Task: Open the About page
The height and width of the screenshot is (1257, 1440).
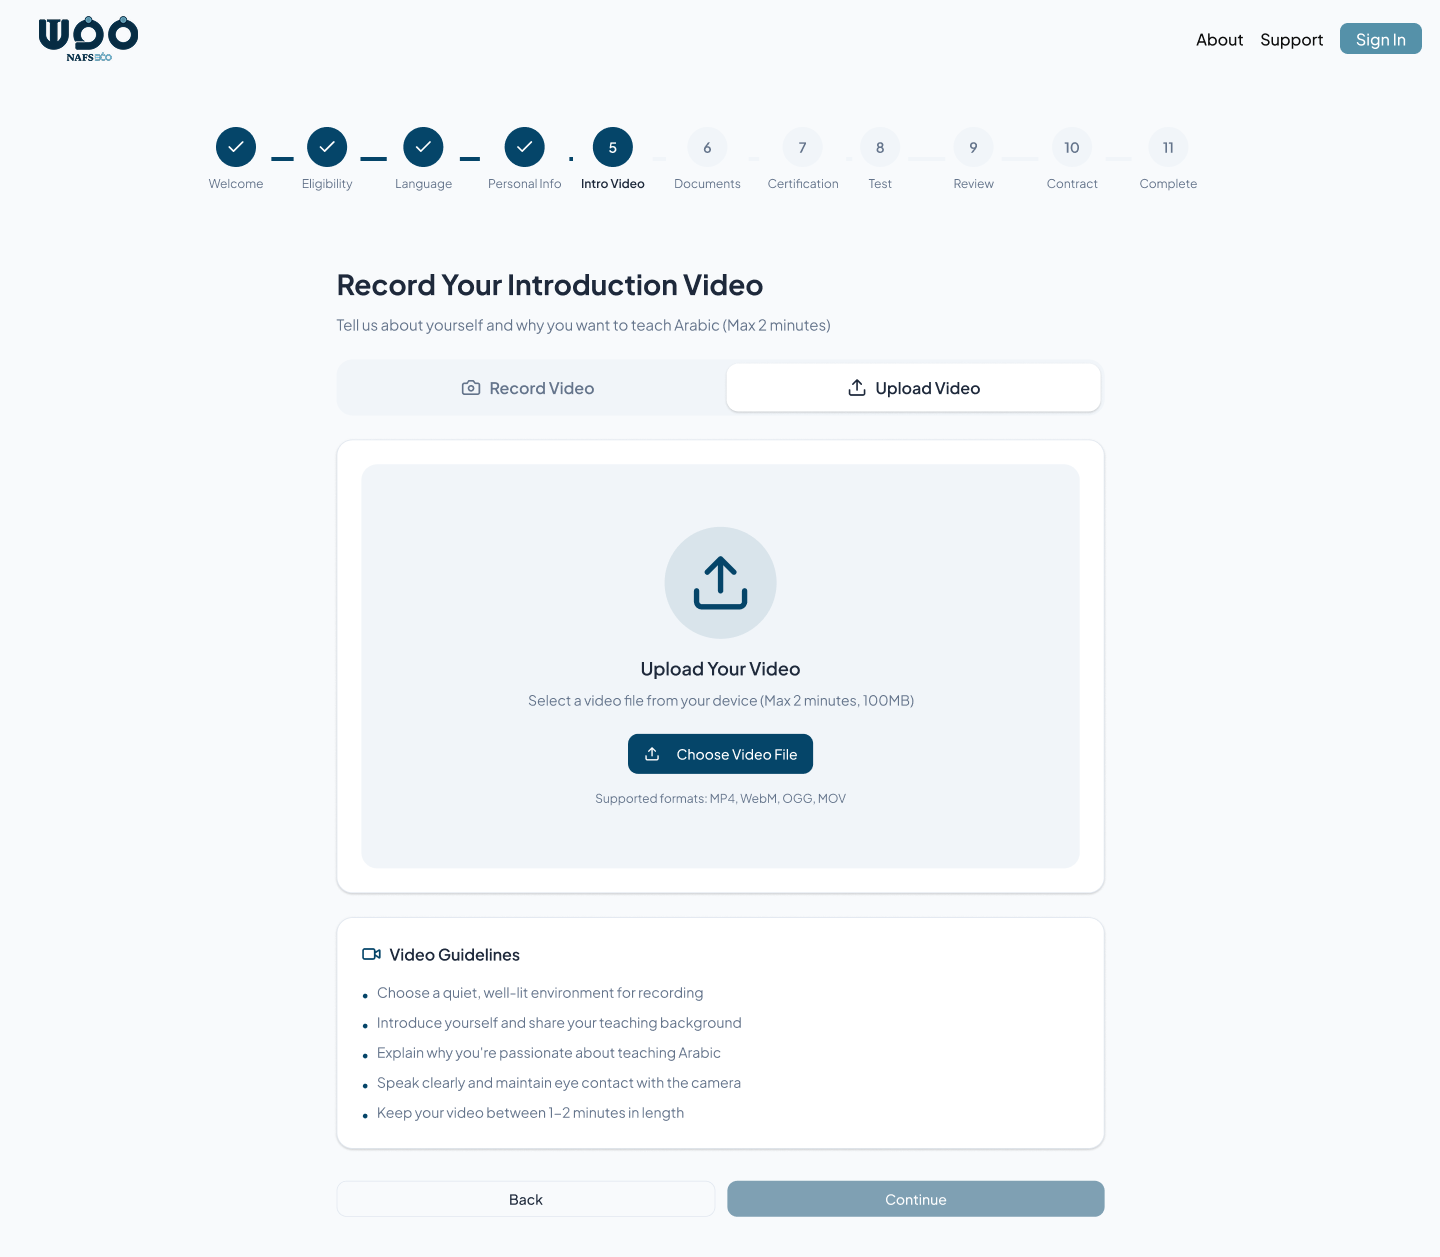Action: [1219, 39]
